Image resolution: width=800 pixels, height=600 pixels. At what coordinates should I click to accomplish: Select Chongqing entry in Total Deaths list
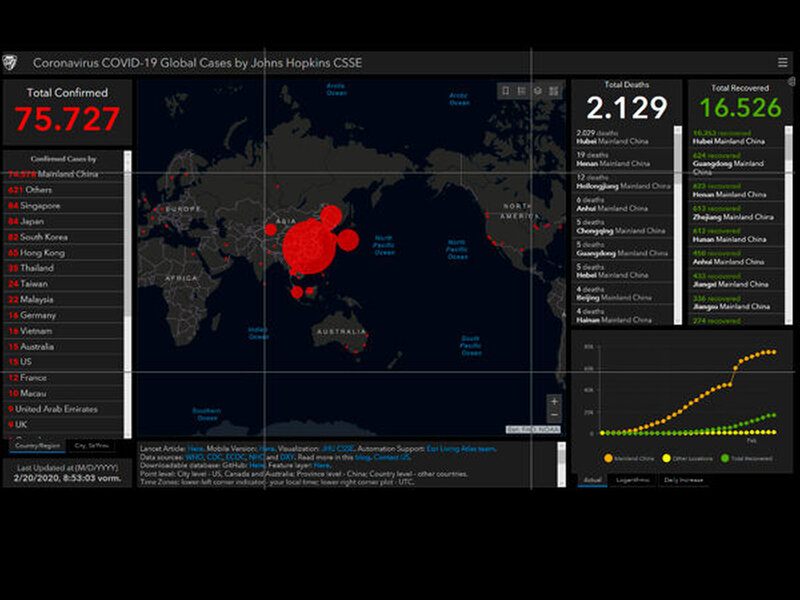pos(623,227)
